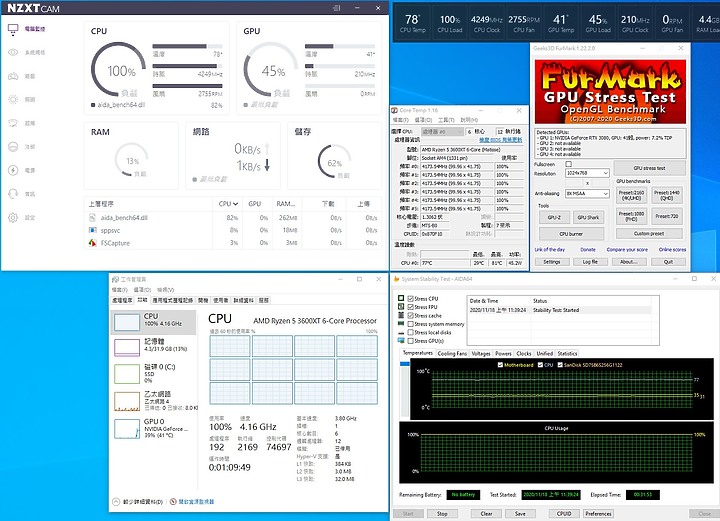Viewport: 720px width, 521px height.
Task: Click GPU stress test button in FurMark
Action: 649,168
